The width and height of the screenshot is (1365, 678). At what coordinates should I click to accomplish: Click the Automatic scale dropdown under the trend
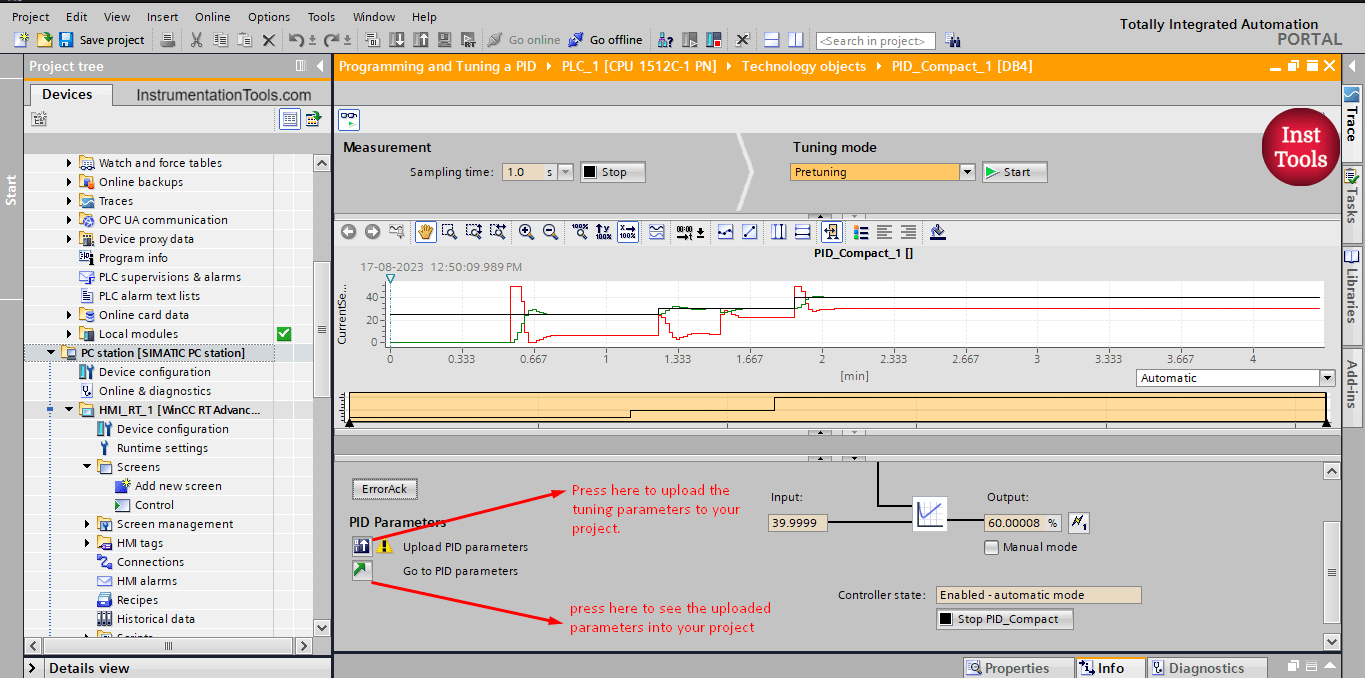click(x=1326, y=377)
